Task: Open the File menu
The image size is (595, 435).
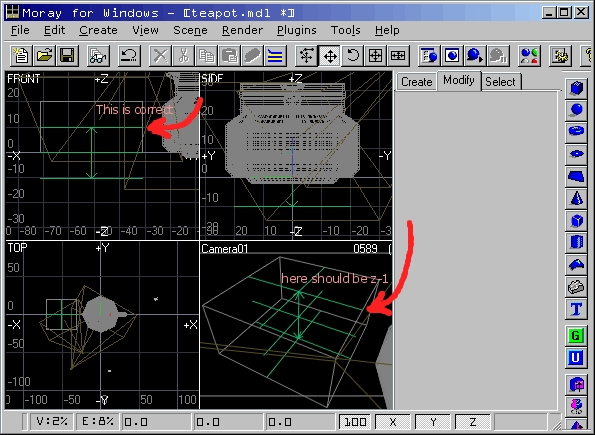Action: tap(20, 30)
